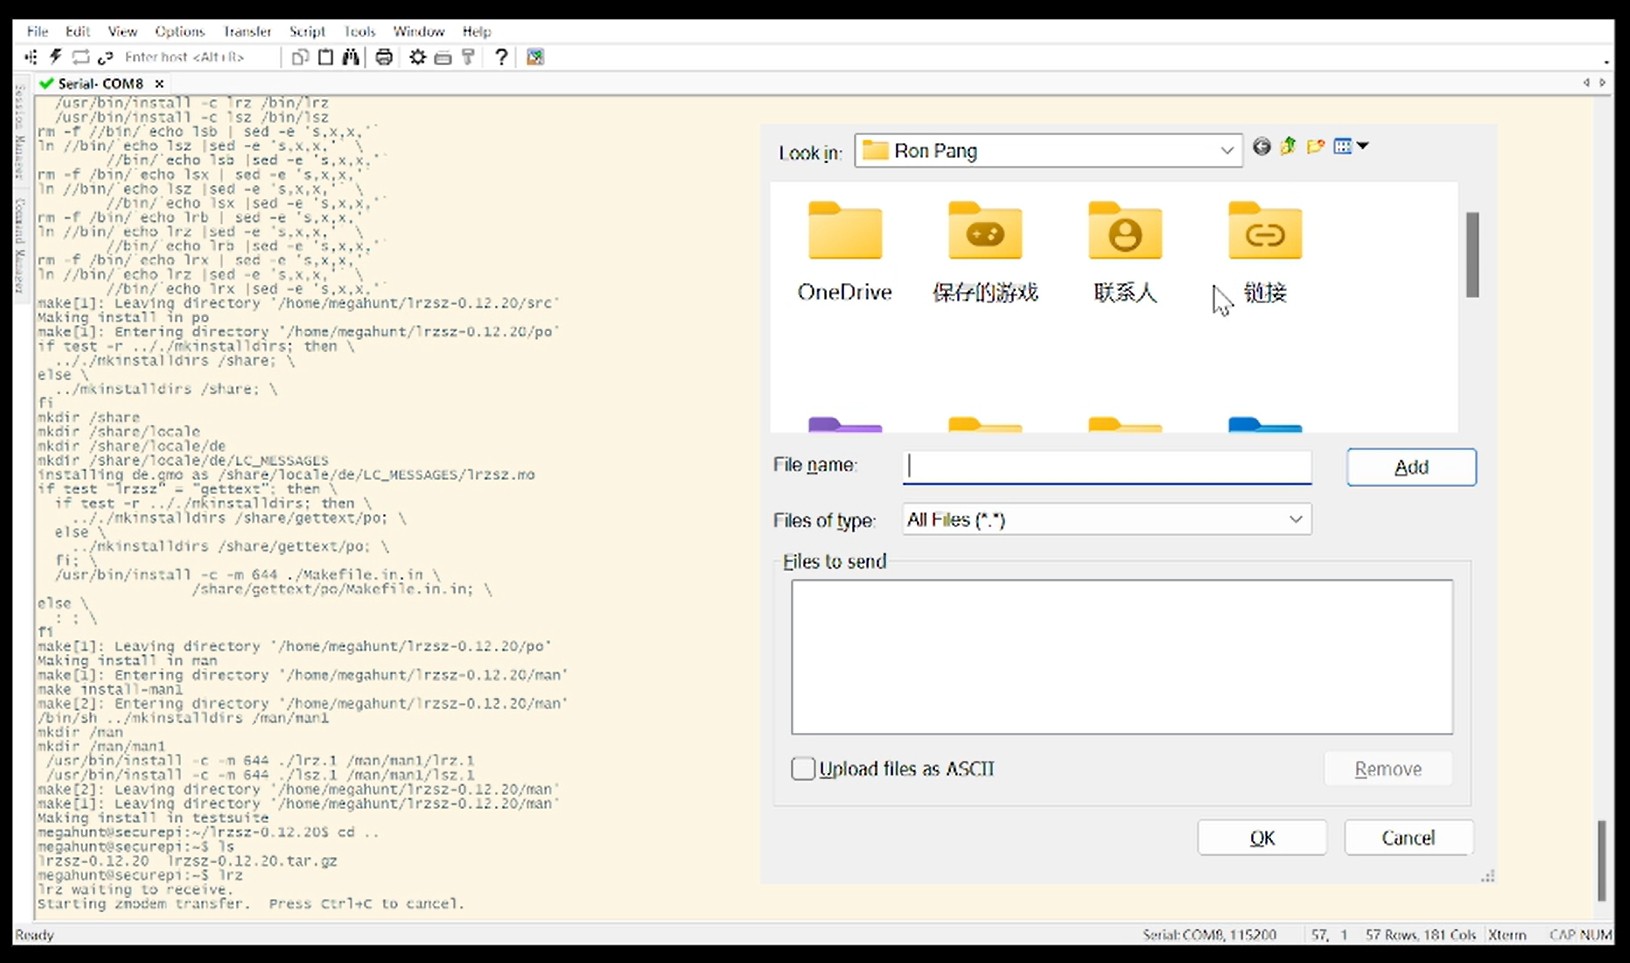Click the Create New Folder icon
Image resolution: width=1630 pixels, height=963 pixels.
[x=1316, y=146]
